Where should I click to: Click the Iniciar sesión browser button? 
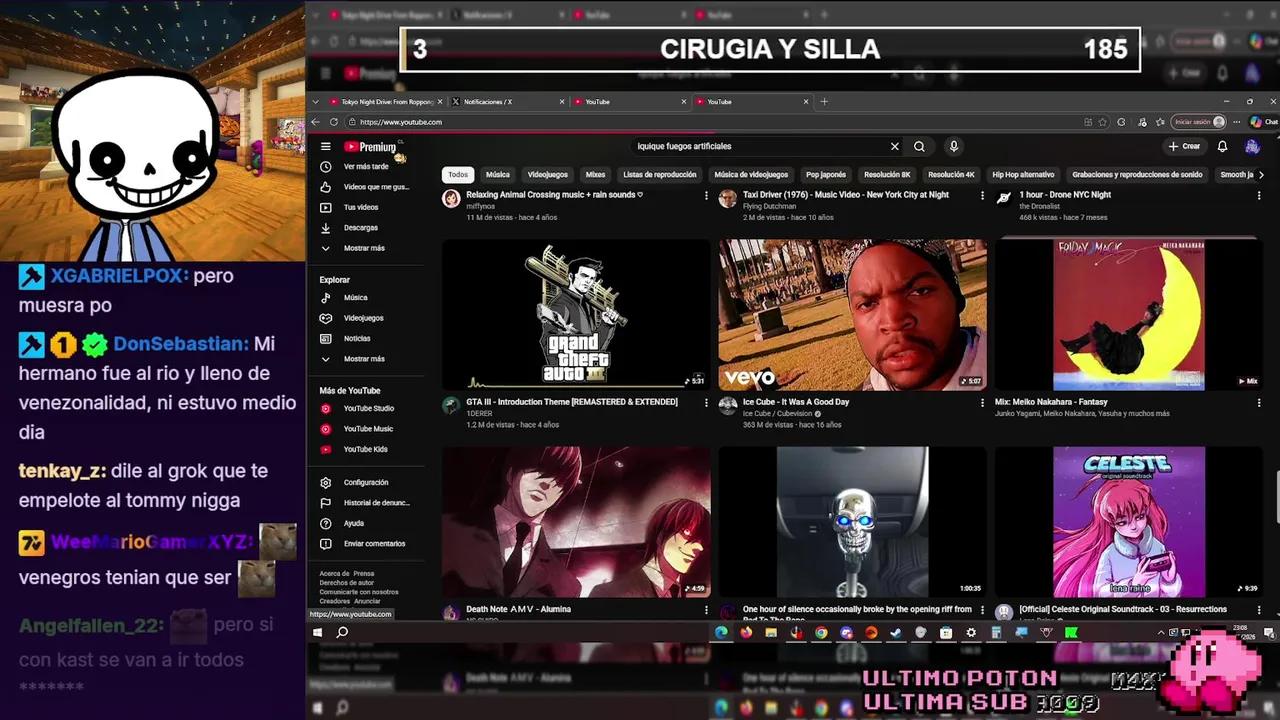[1200, 122]
